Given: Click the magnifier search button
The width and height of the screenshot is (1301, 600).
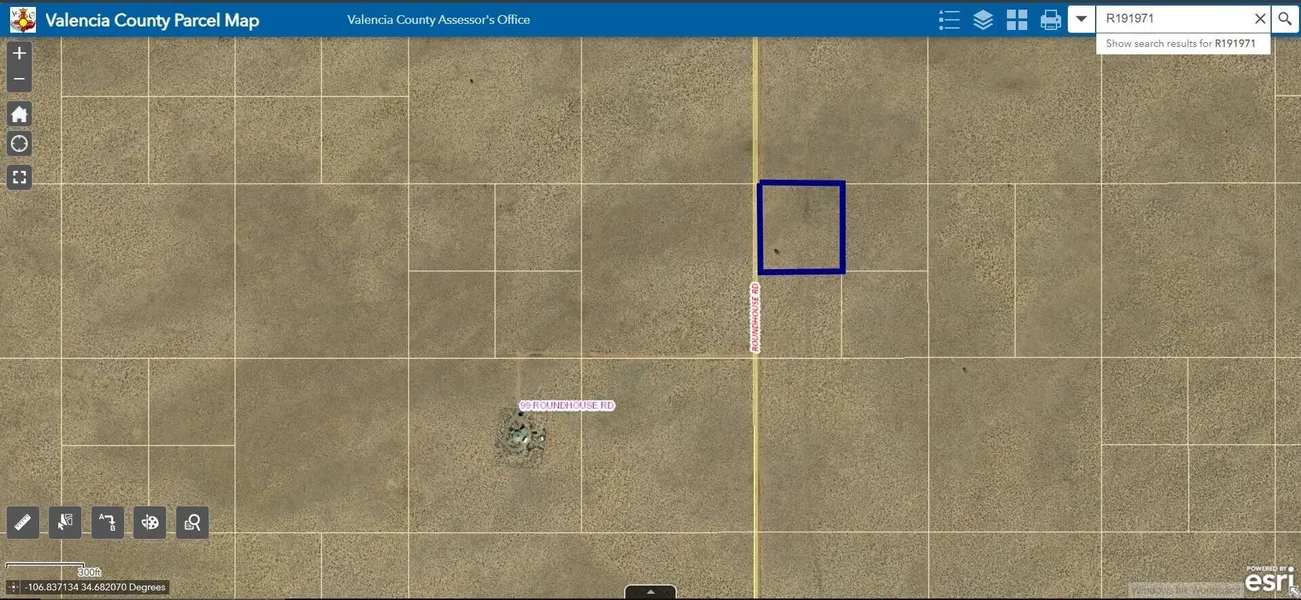Looking at the screenshot, I should (x=1285, y=19).
